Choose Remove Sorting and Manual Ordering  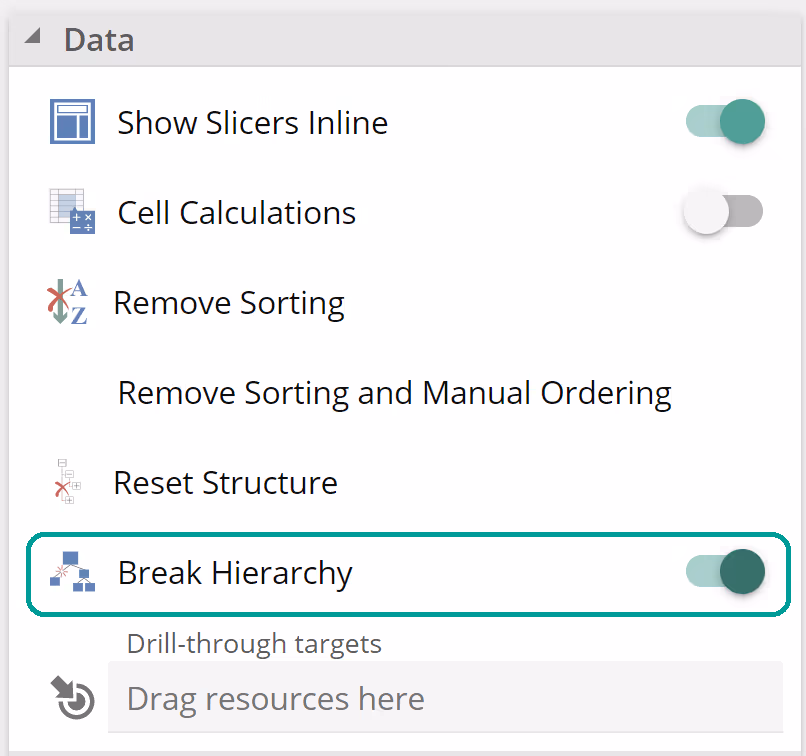394,393
